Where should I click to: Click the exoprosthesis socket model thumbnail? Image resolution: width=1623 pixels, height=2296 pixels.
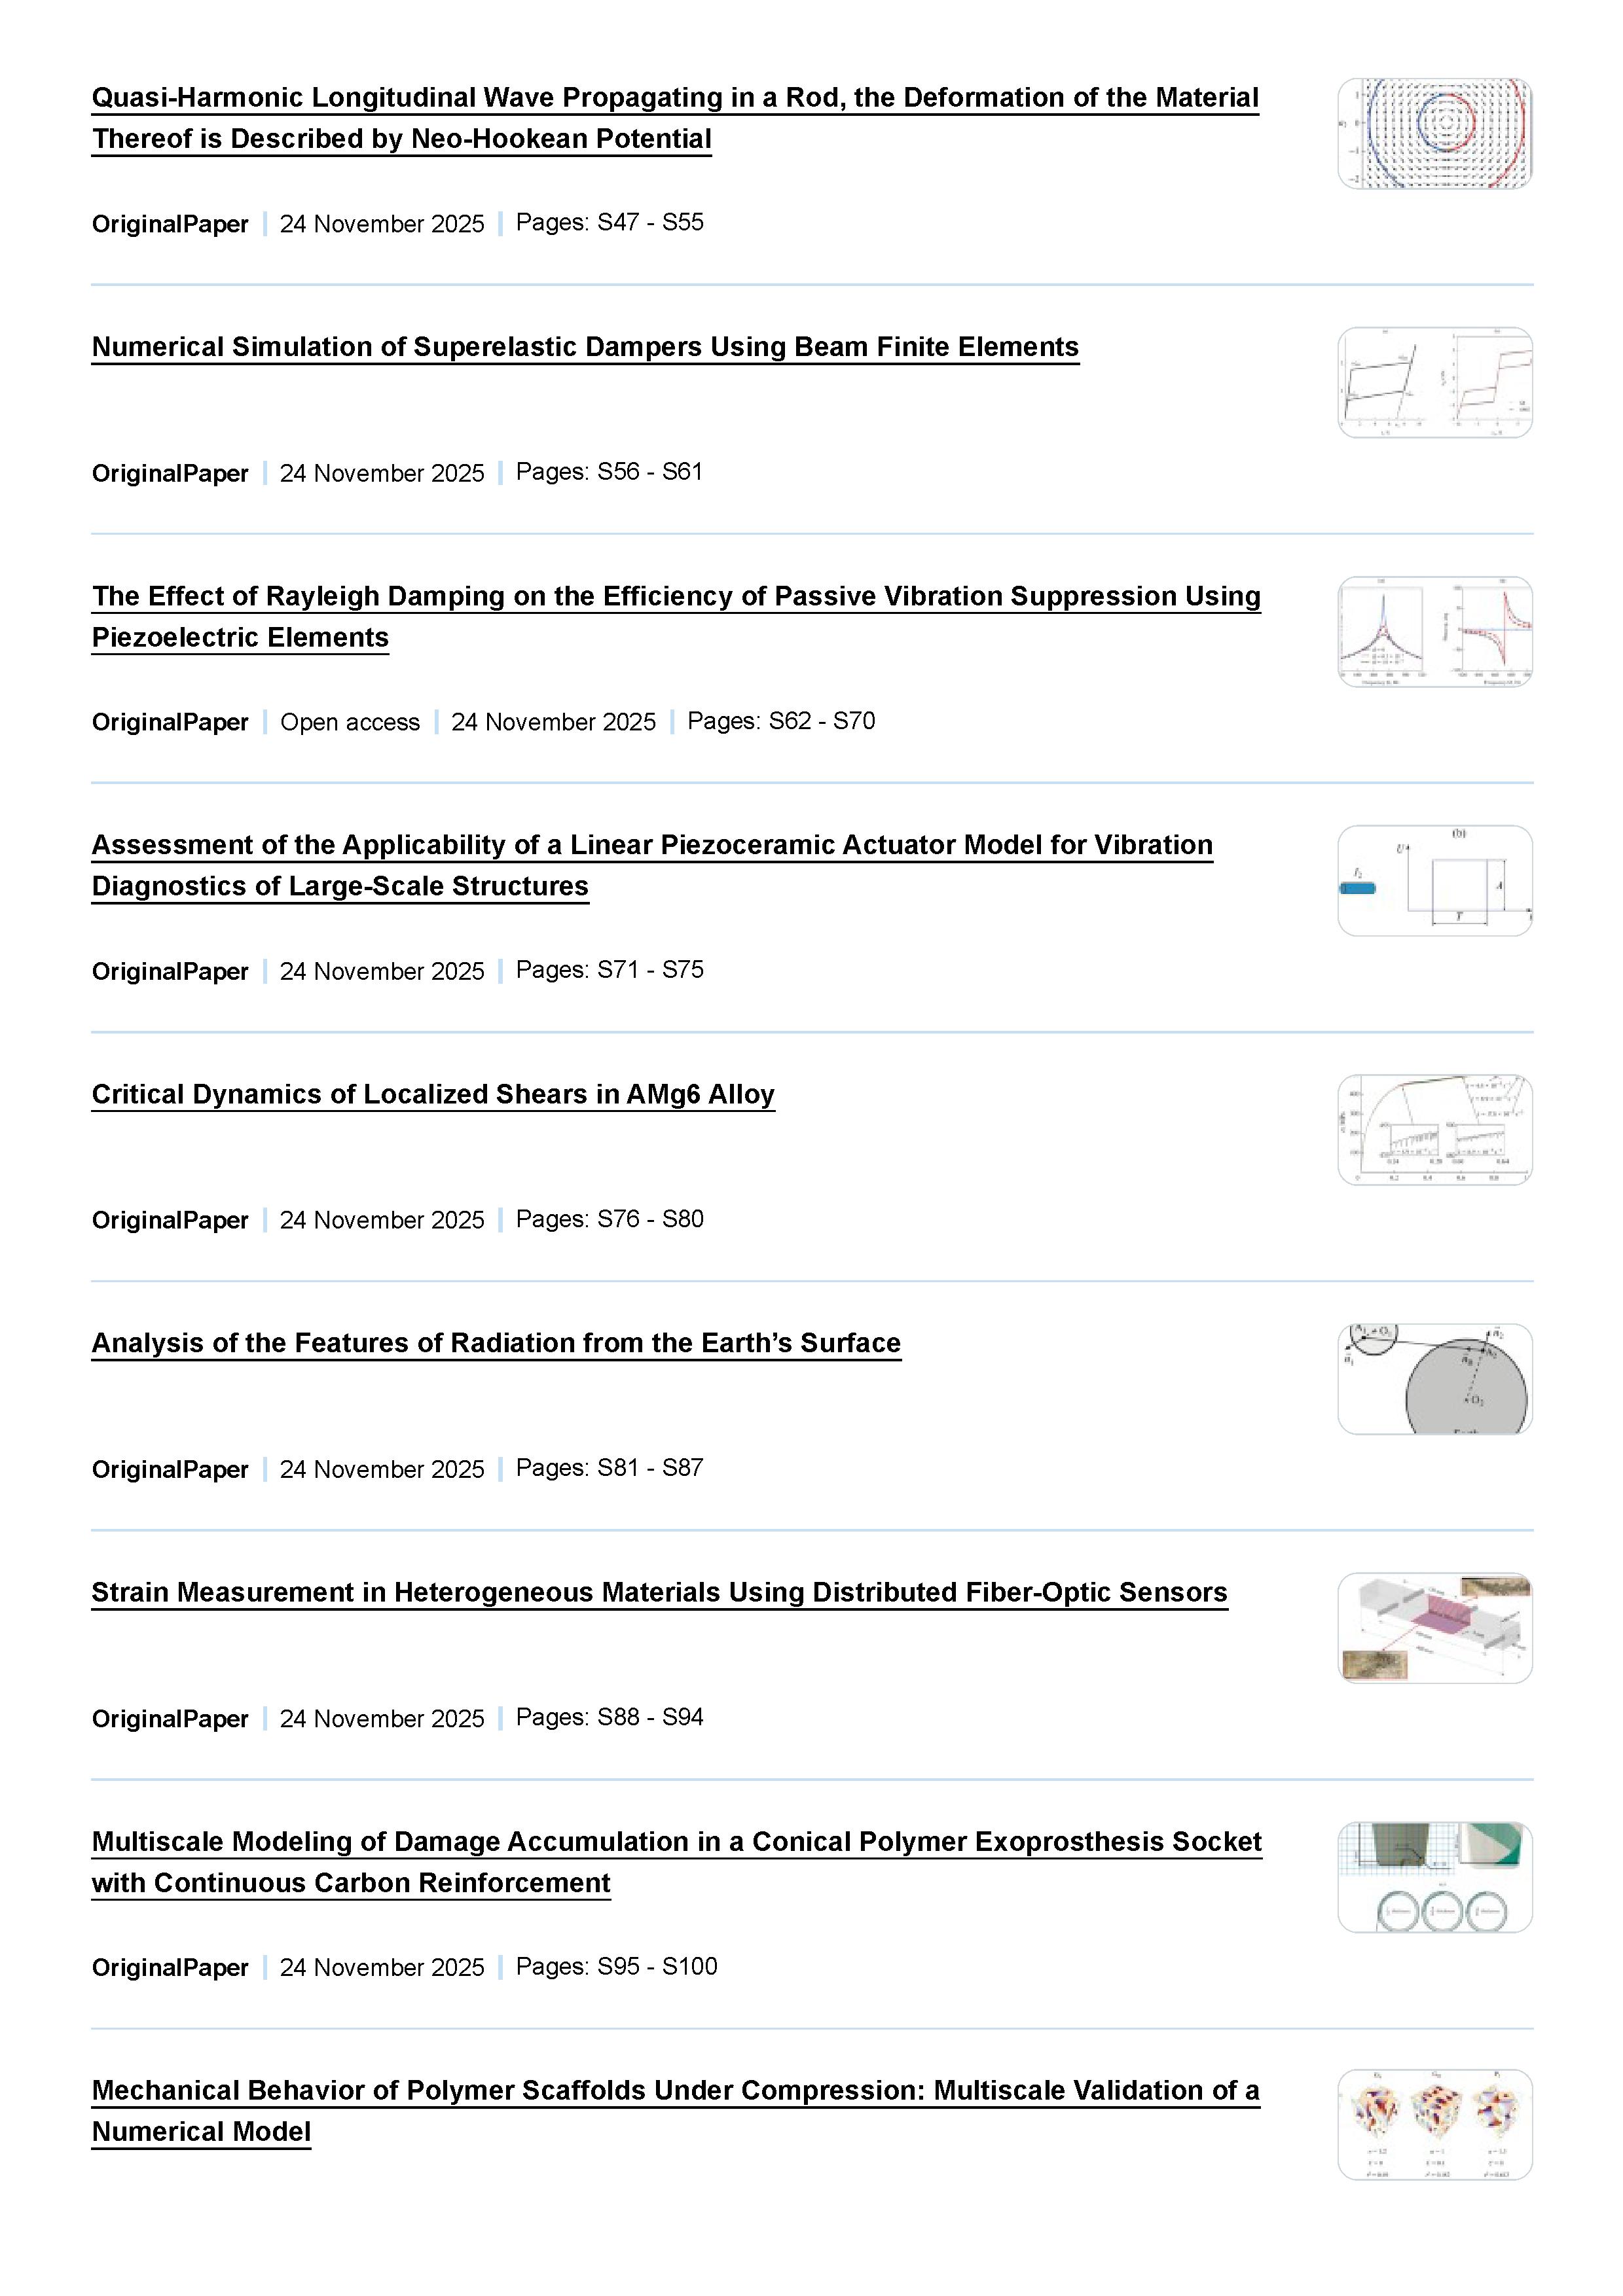point(1434,1876)
